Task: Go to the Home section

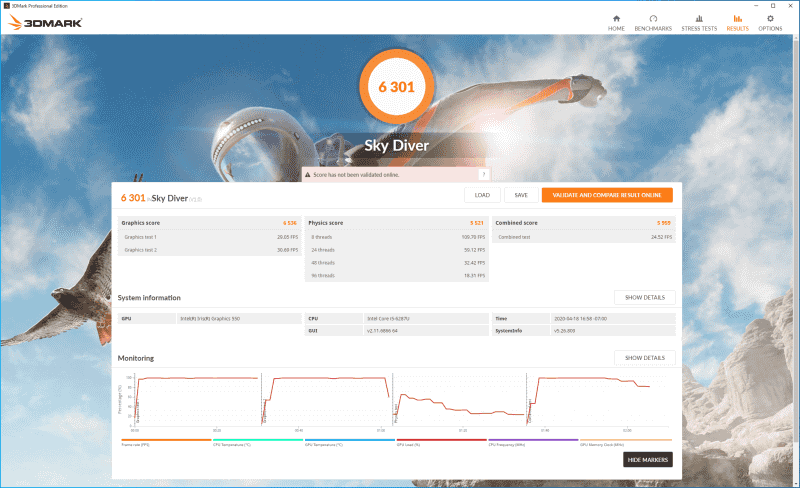Action: tap(616, 23)
